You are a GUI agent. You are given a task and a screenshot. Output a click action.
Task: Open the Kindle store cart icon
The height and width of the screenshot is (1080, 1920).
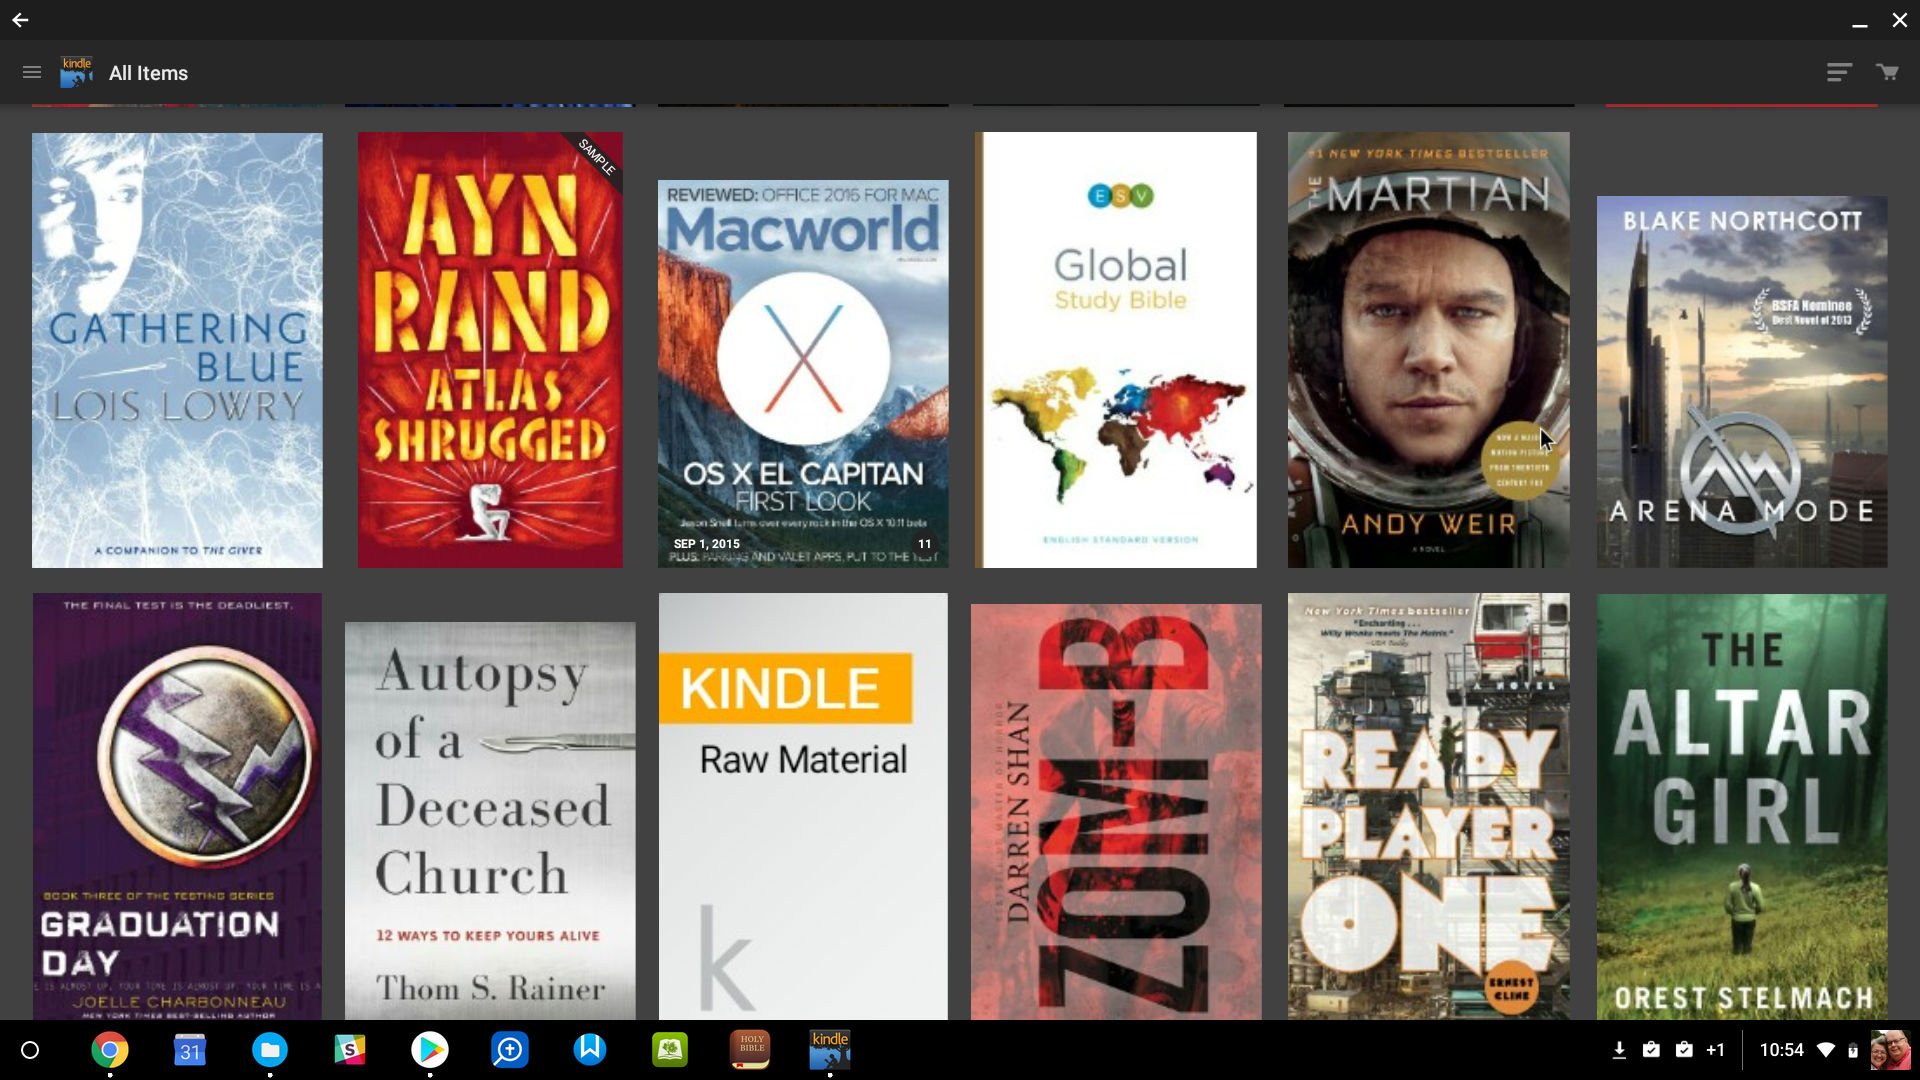click(x=1887, y=72)
